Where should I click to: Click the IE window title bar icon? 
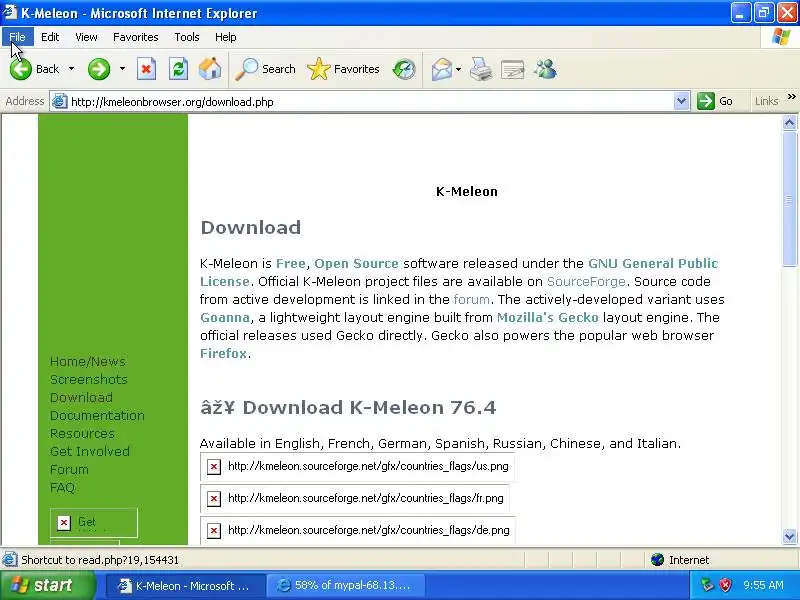pyautogui.click(x=9, y=12)
